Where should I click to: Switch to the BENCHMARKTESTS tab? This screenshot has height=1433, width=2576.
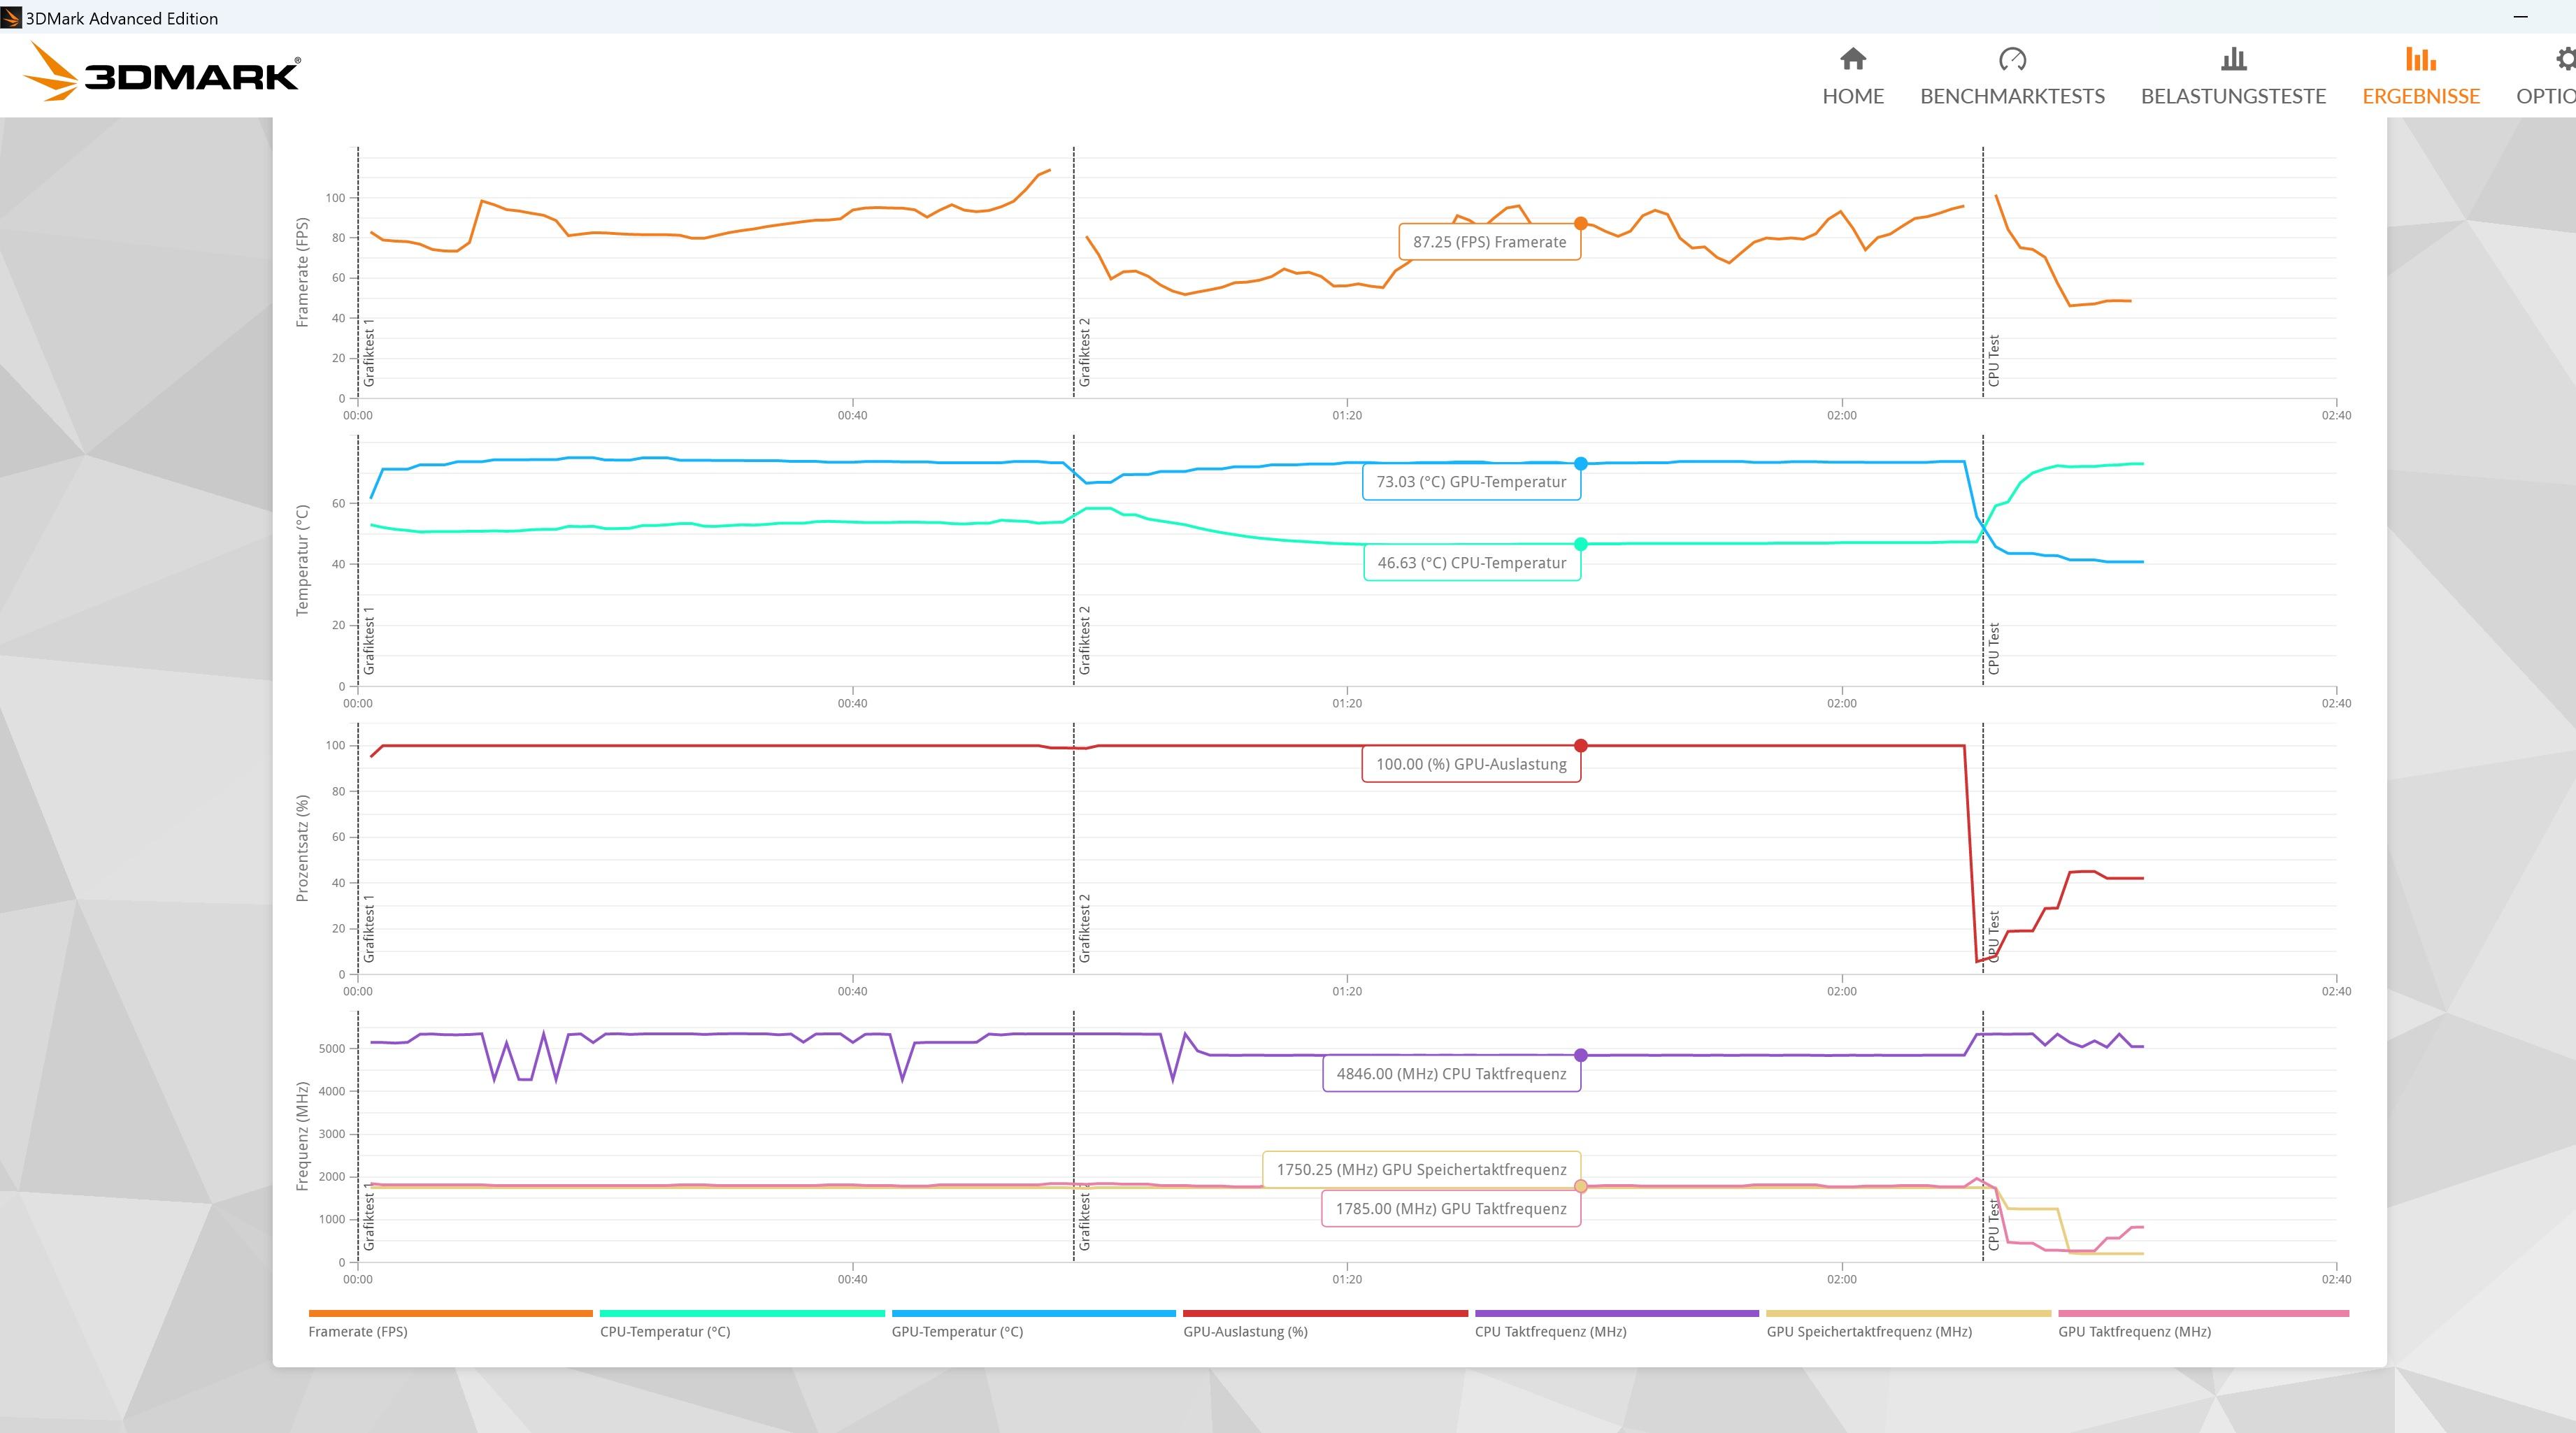click(x=2012, y=96)
